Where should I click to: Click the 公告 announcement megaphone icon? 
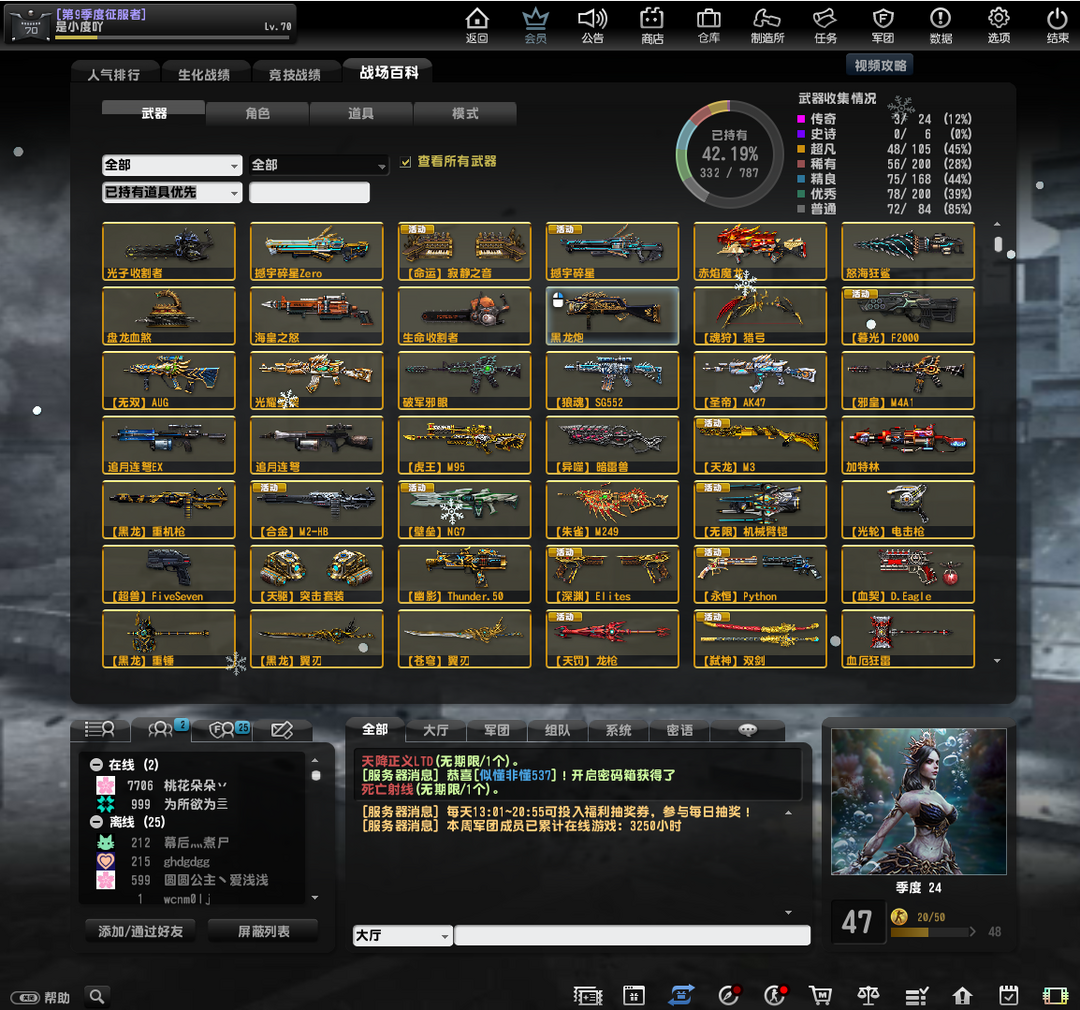click(x=592, y=24)
